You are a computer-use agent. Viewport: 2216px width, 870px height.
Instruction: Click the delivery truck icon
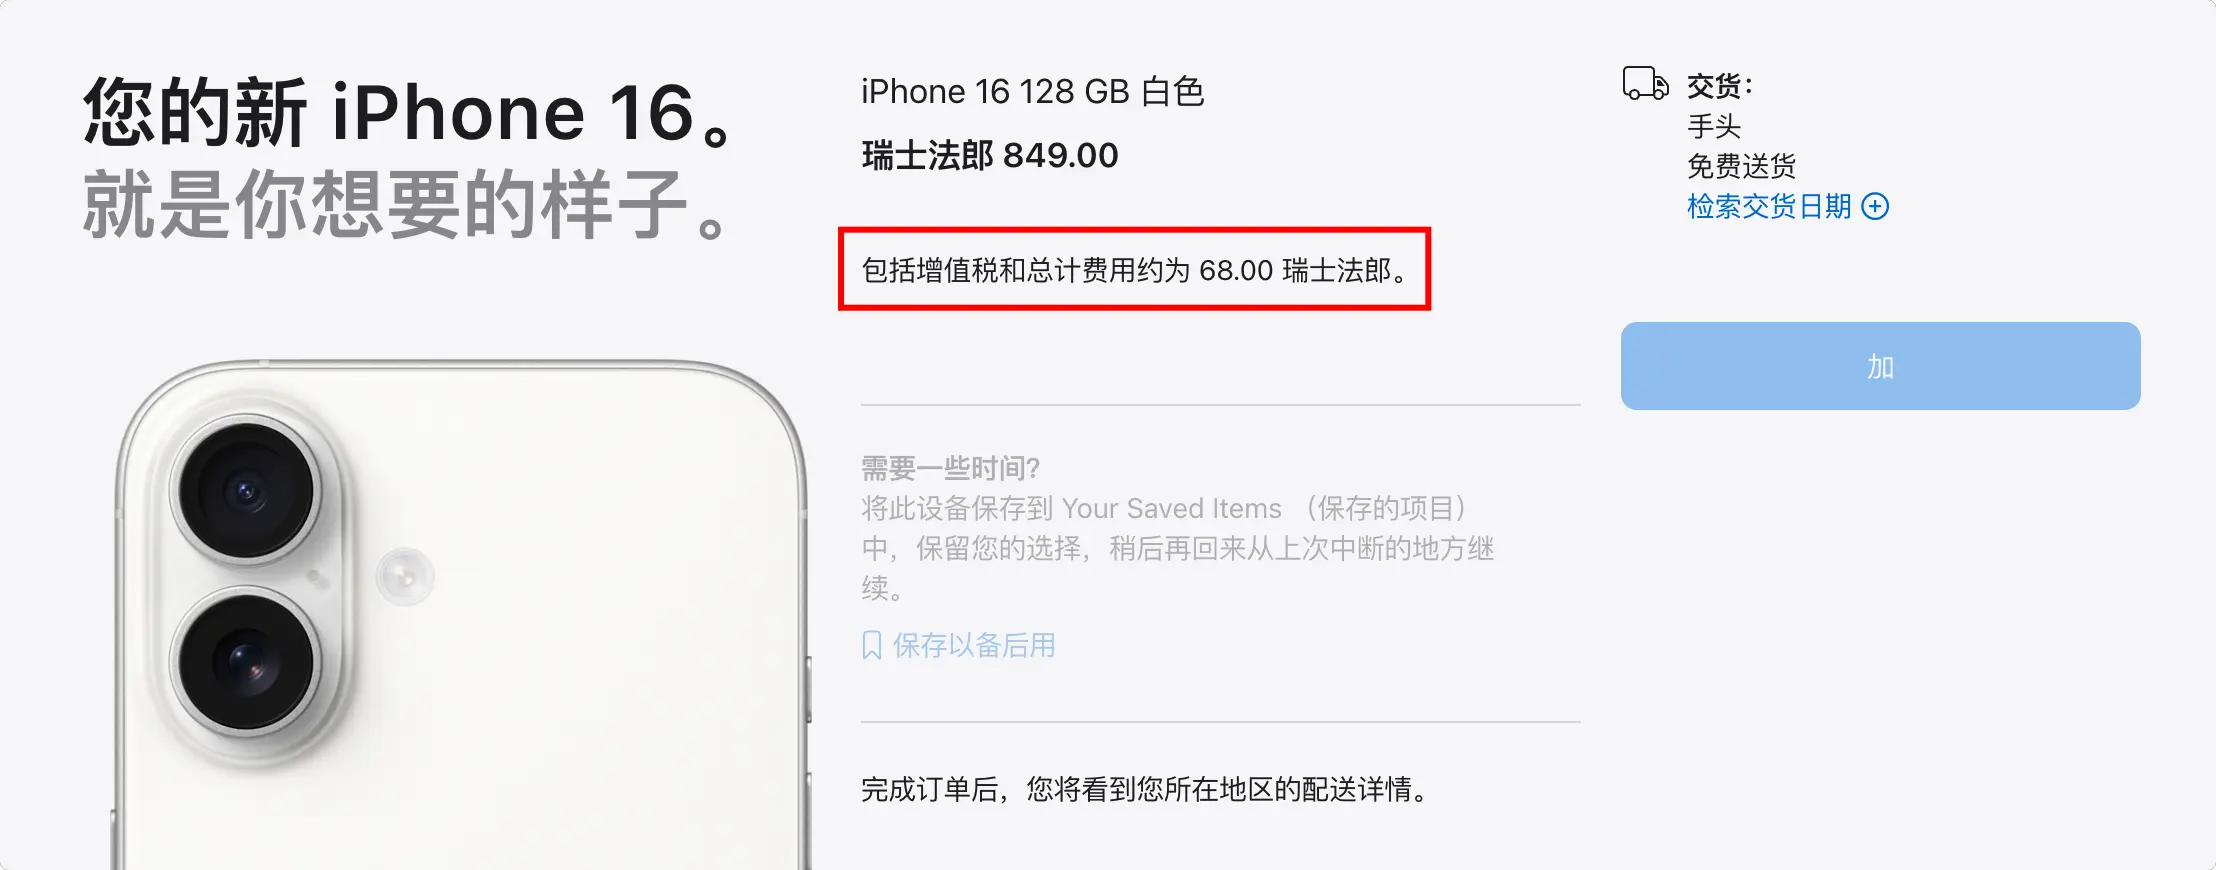tap(1645, 84)
